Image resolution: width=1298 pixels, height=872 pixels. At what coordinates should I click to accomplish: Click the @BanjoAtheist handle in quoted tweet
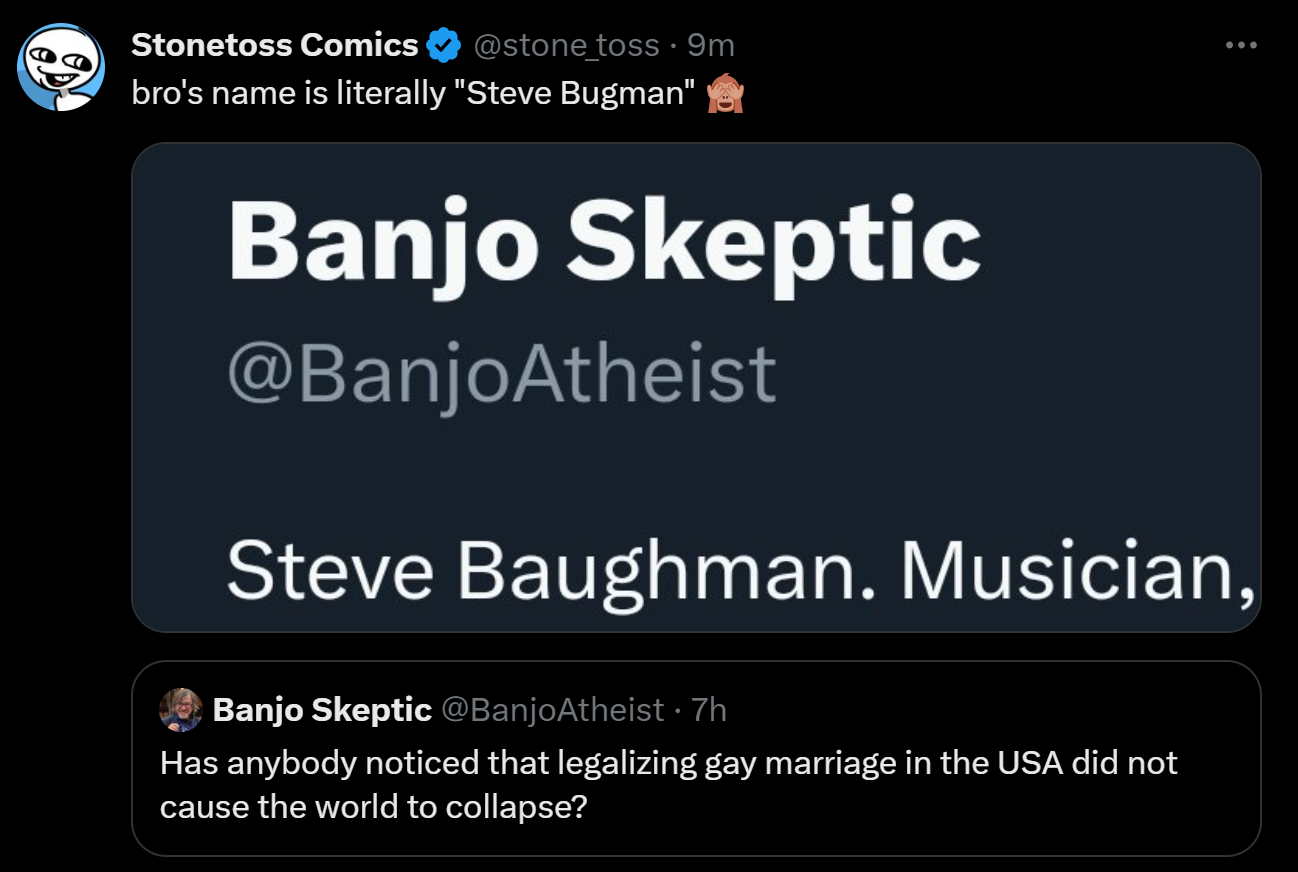(552, 709)
